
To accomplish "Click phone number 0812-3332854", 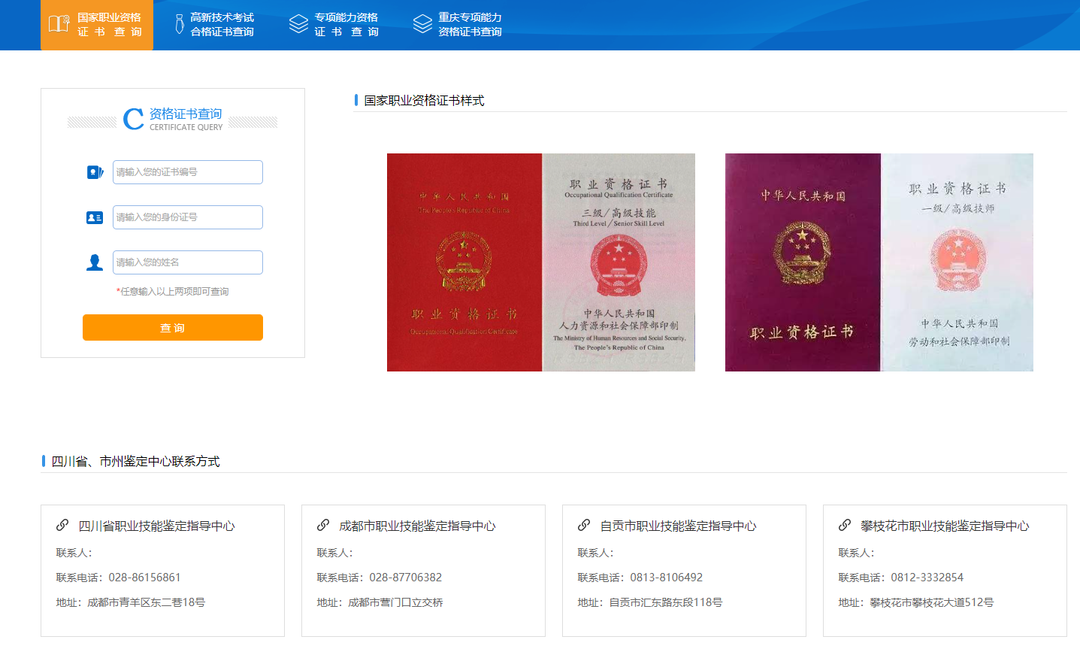I will (x=927, y=577).
